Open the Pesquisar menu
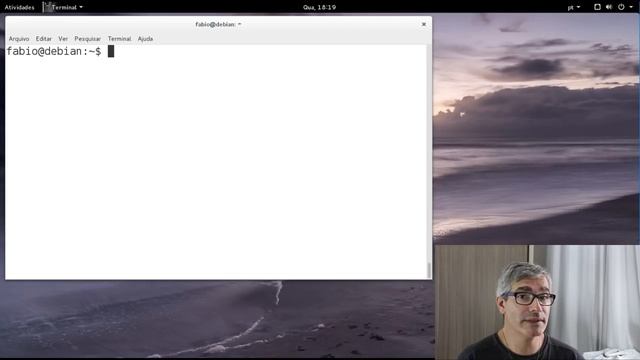 [x=87, y=39]
